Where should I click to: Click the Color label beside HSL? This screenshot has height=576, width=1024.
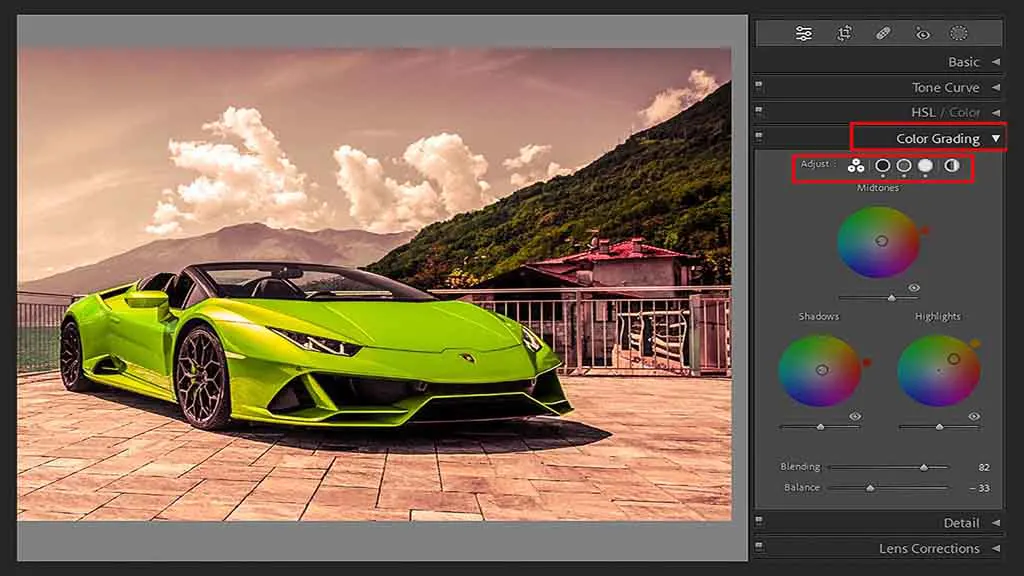[965, 113]
